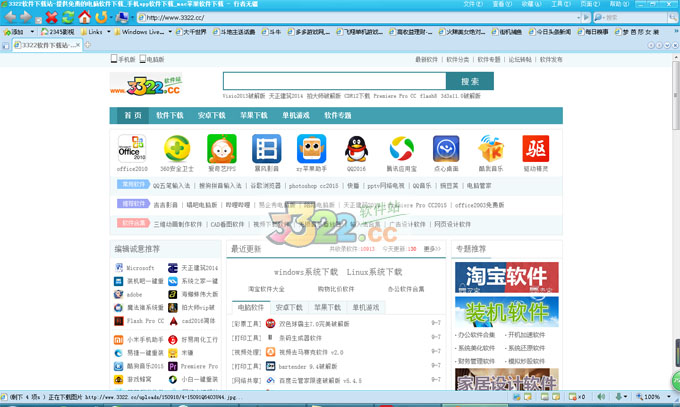
Task: Stop loading with the red X button
Action: tap(52, 17)
